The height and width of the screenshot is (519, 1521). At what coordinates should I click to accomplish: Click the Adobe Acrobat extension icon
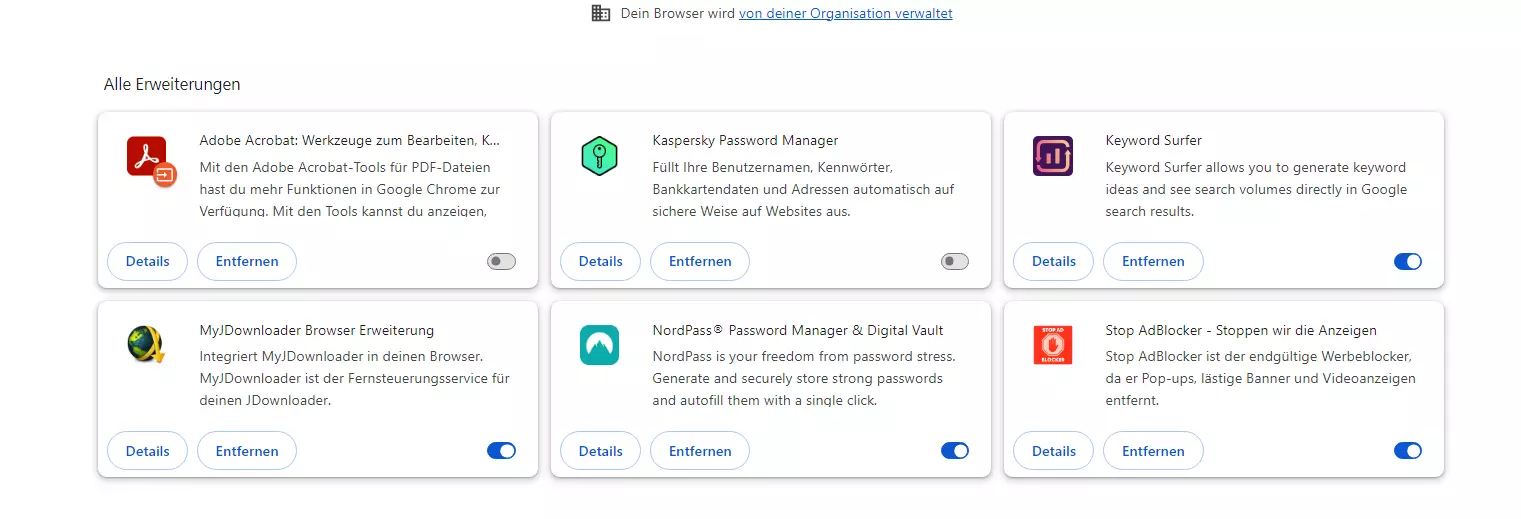point(151,161)
